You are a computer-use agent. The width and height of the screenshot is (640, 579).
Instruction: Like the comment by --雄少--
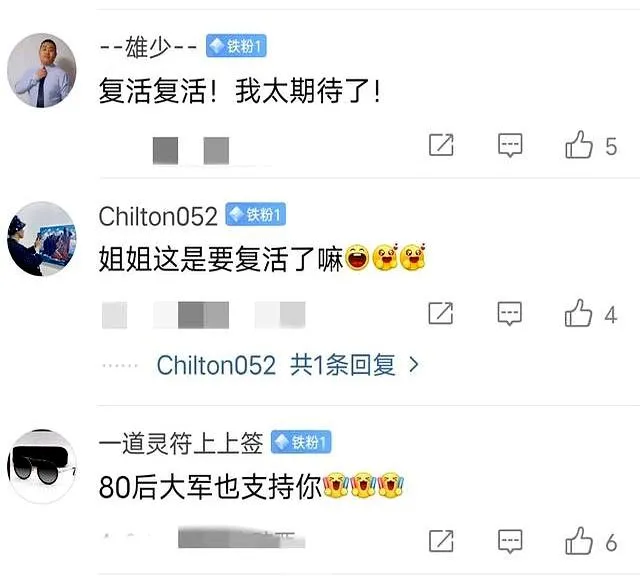point(579,145)
